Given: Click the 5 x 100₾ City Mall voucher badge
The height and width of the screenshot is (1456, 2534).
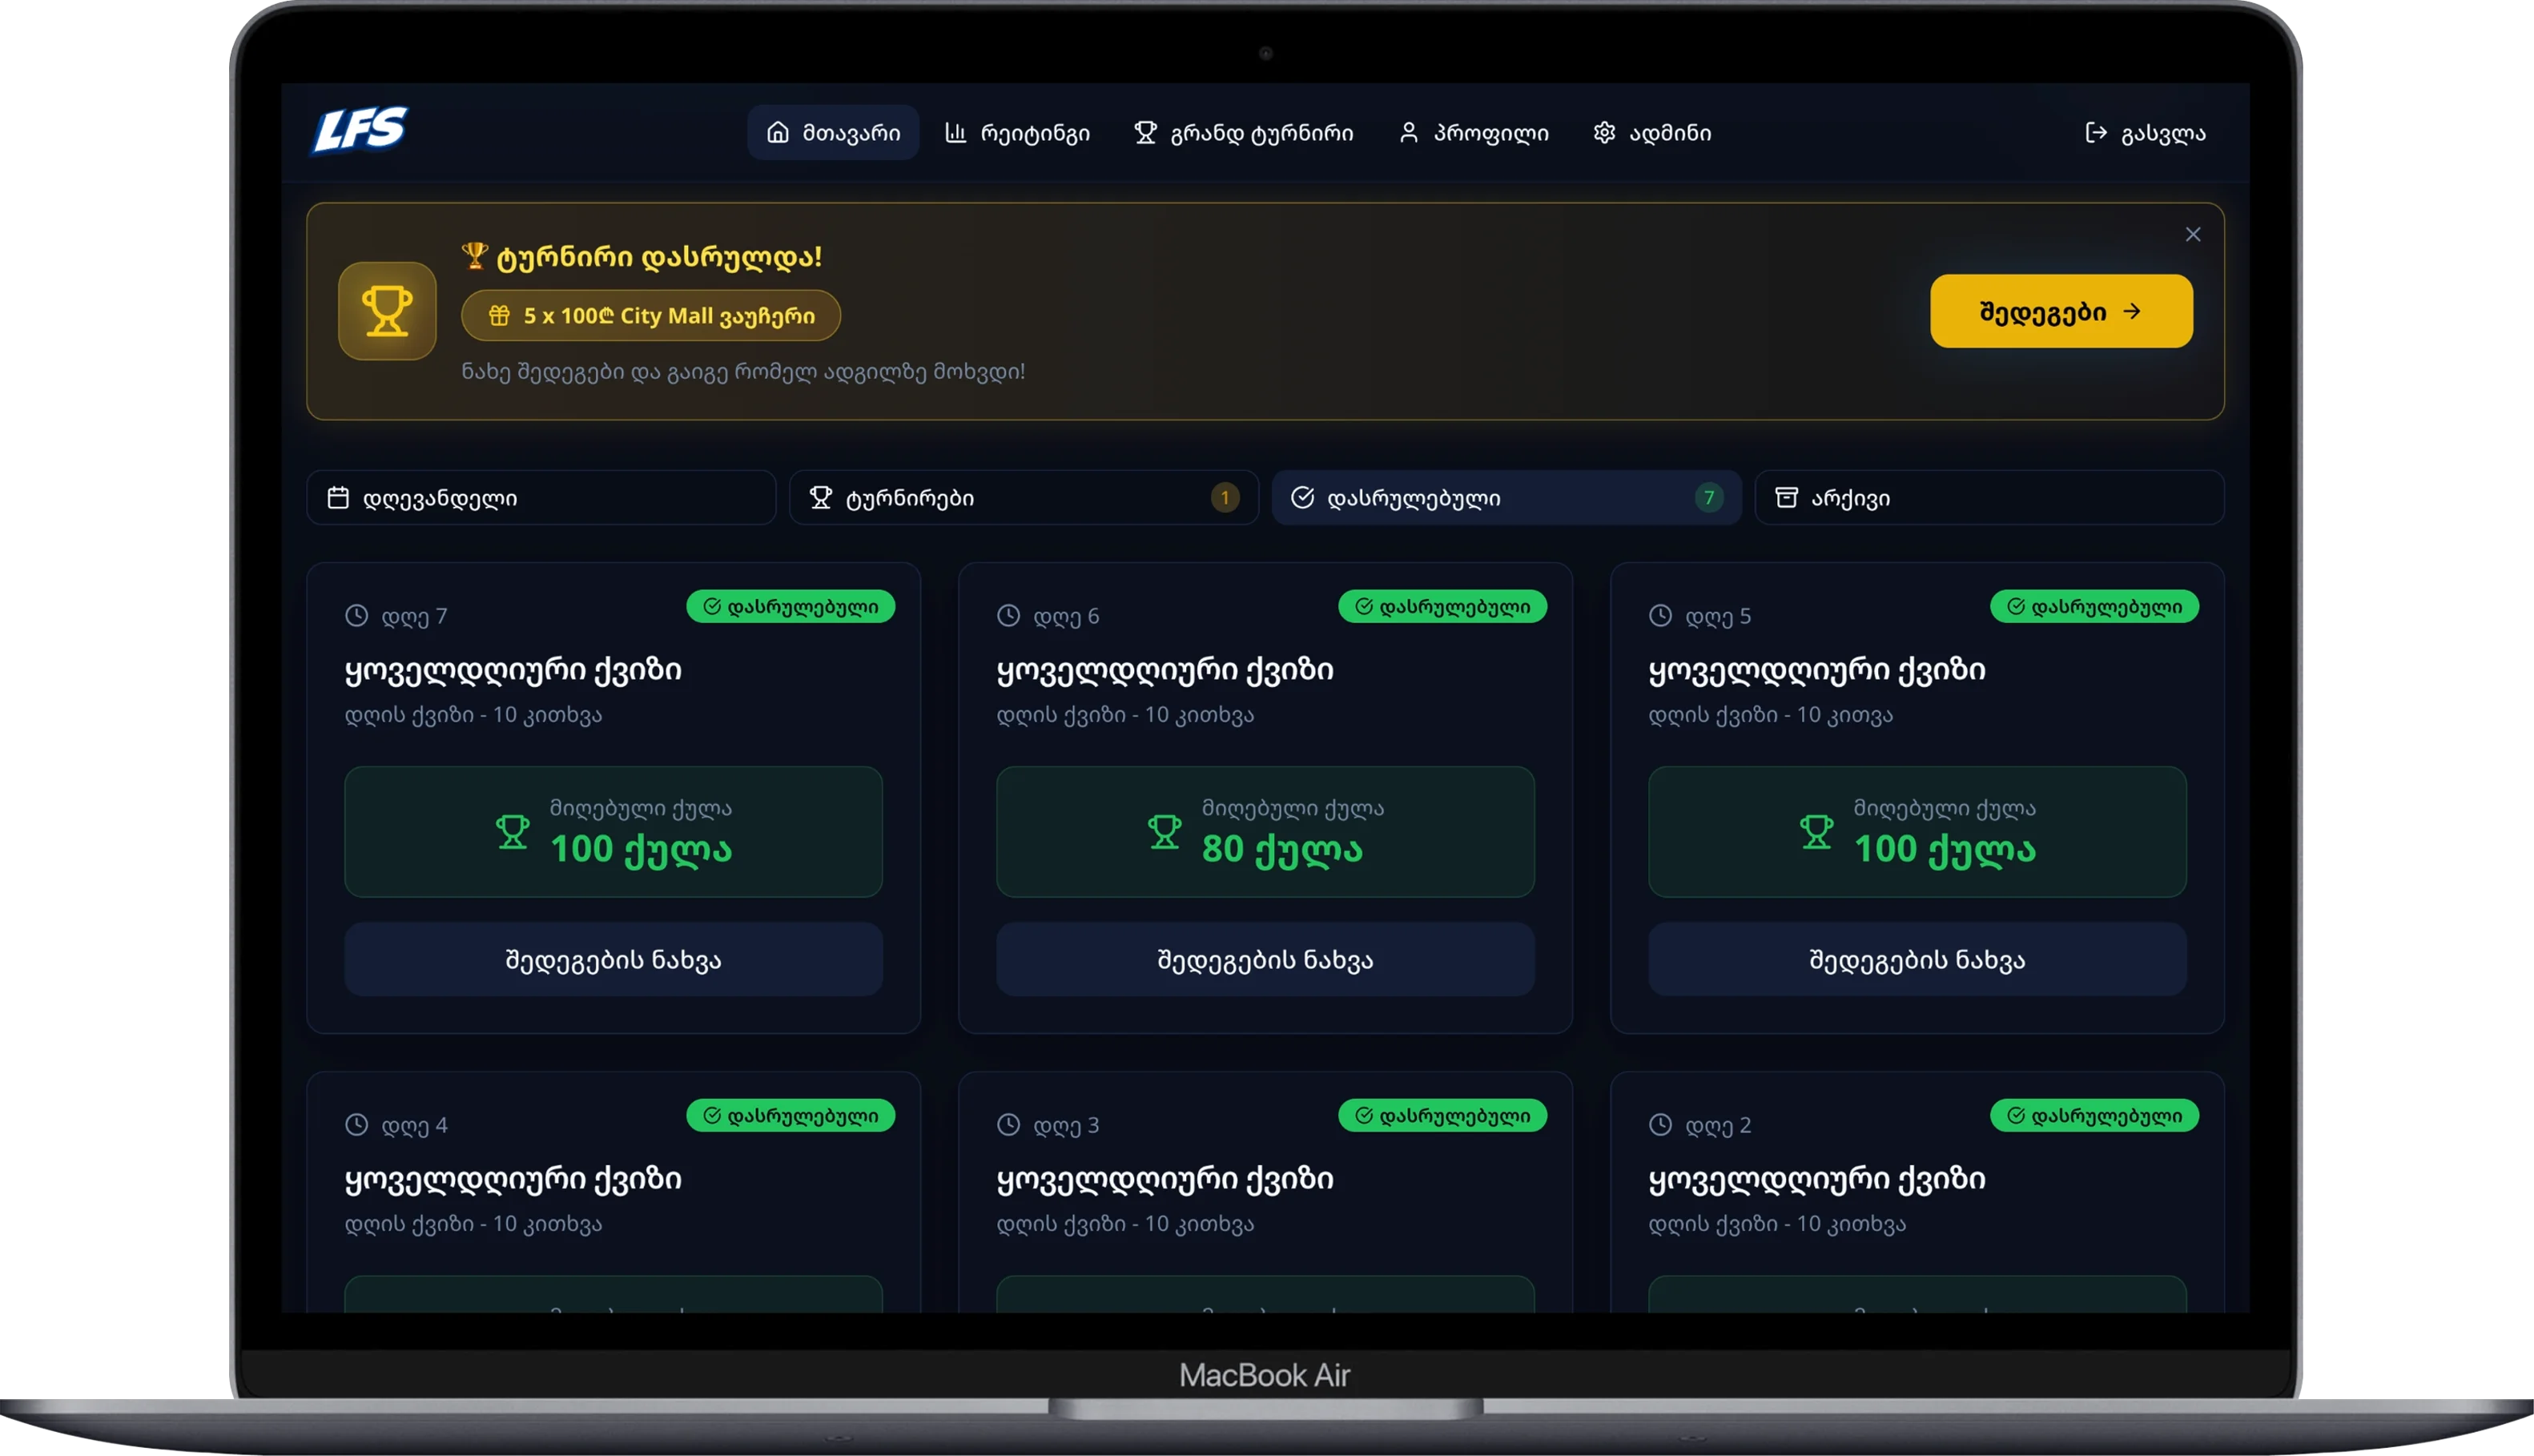Looking at the screenshot, I should (650, 316).
